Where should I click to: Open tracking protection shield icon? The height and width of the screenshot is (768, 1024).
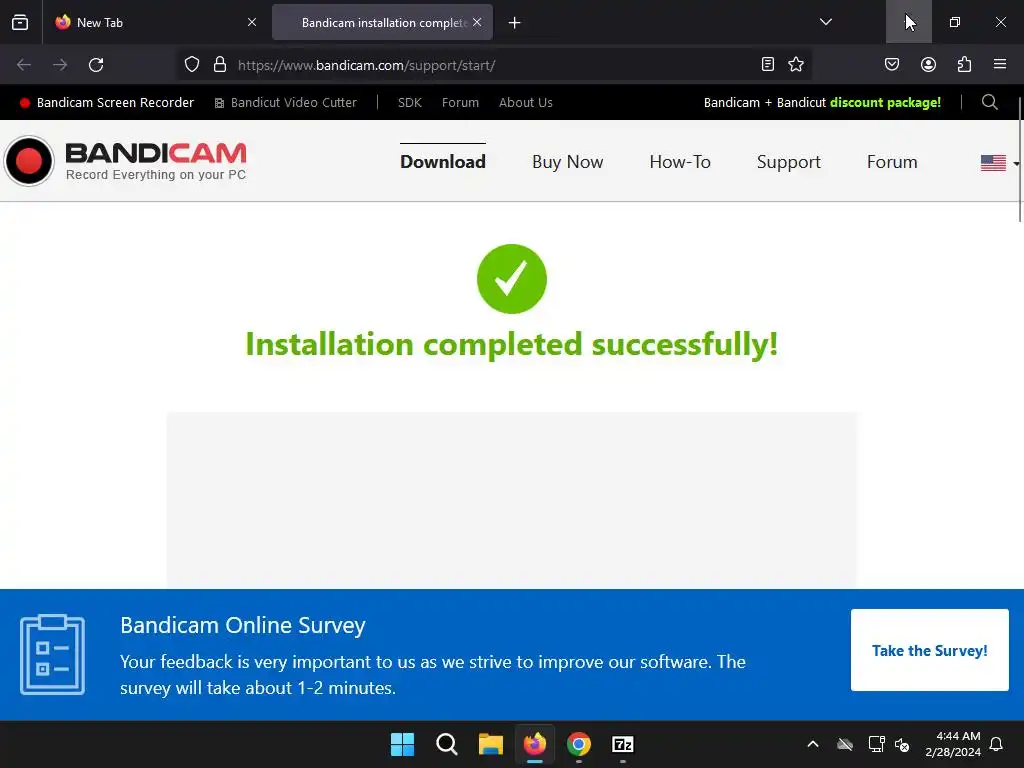(x=191, y=65)
